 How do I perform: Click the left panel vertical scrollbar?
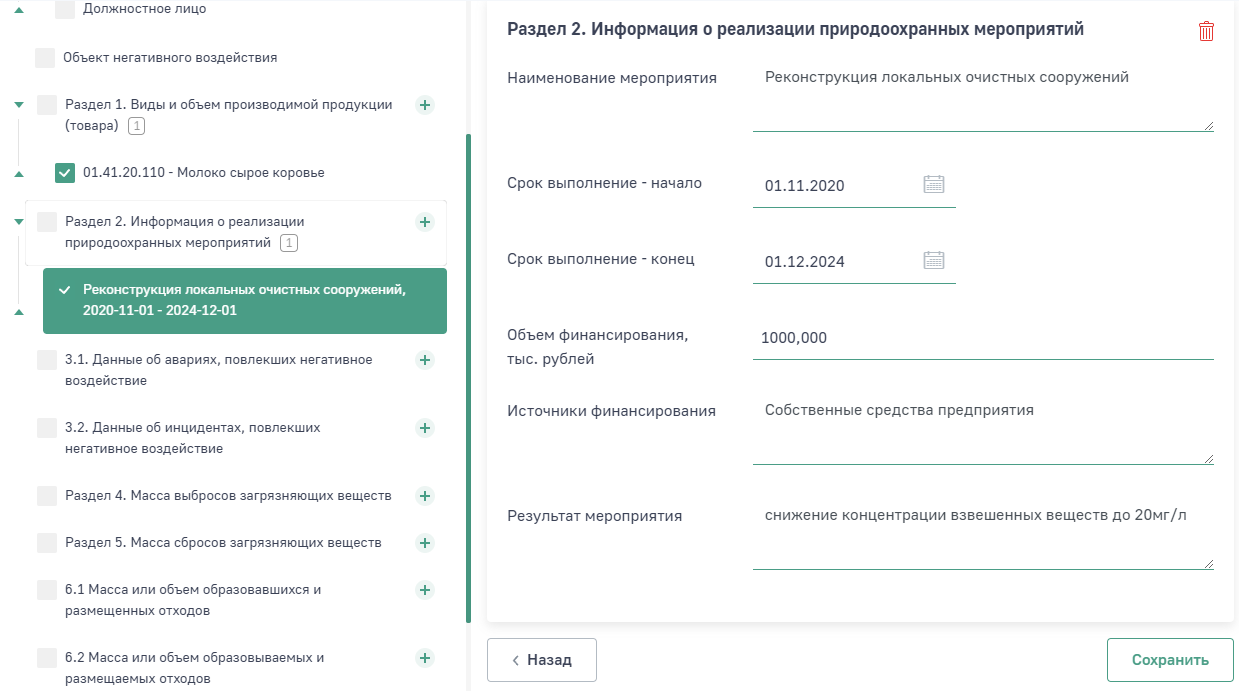[468, 378]
